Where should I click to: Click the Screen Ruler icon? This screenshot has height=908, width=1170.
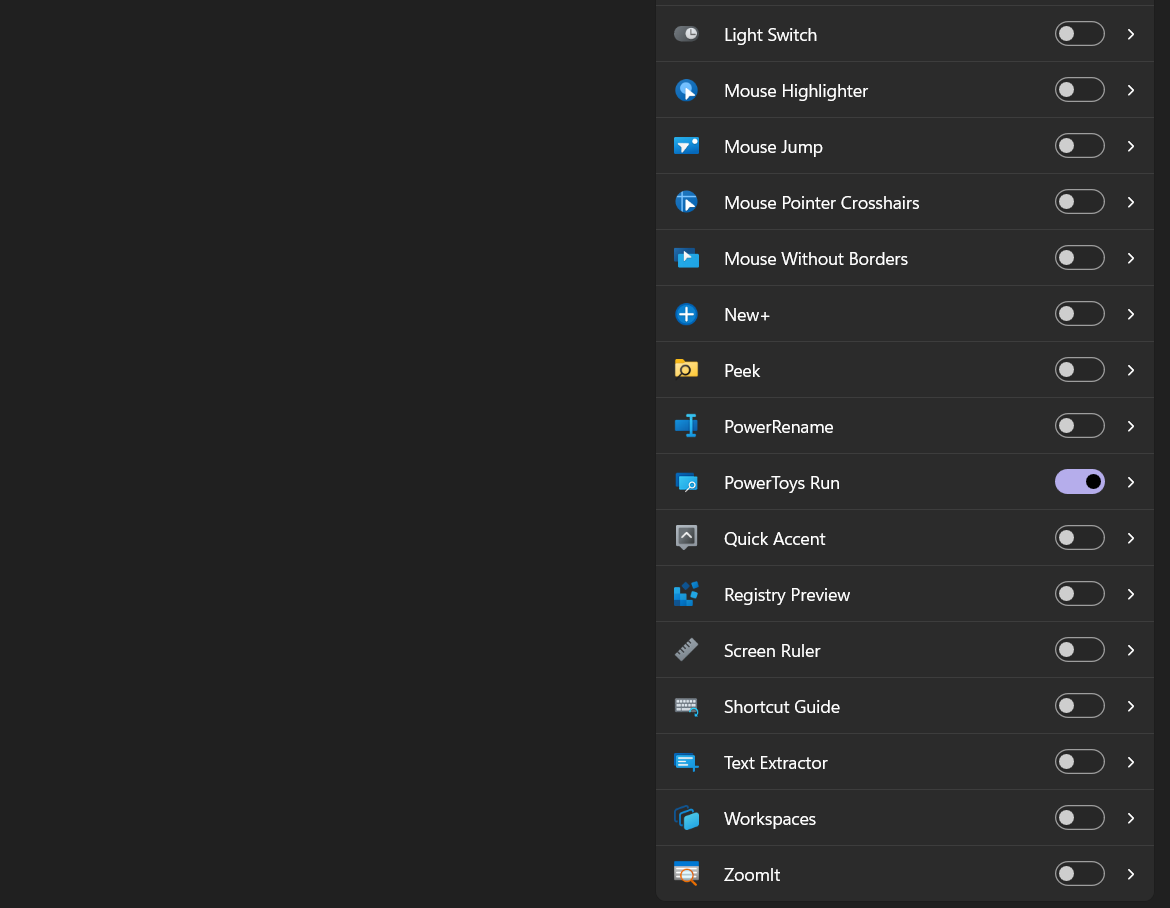pos(686,650)
